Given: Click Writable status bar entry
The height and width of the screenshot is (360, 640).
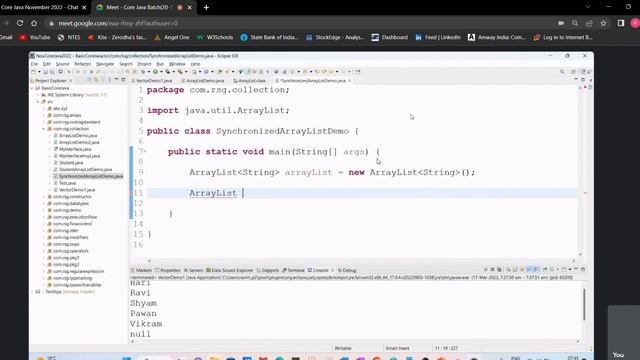Looking at the screenshot, I should [x=343, y=348].
